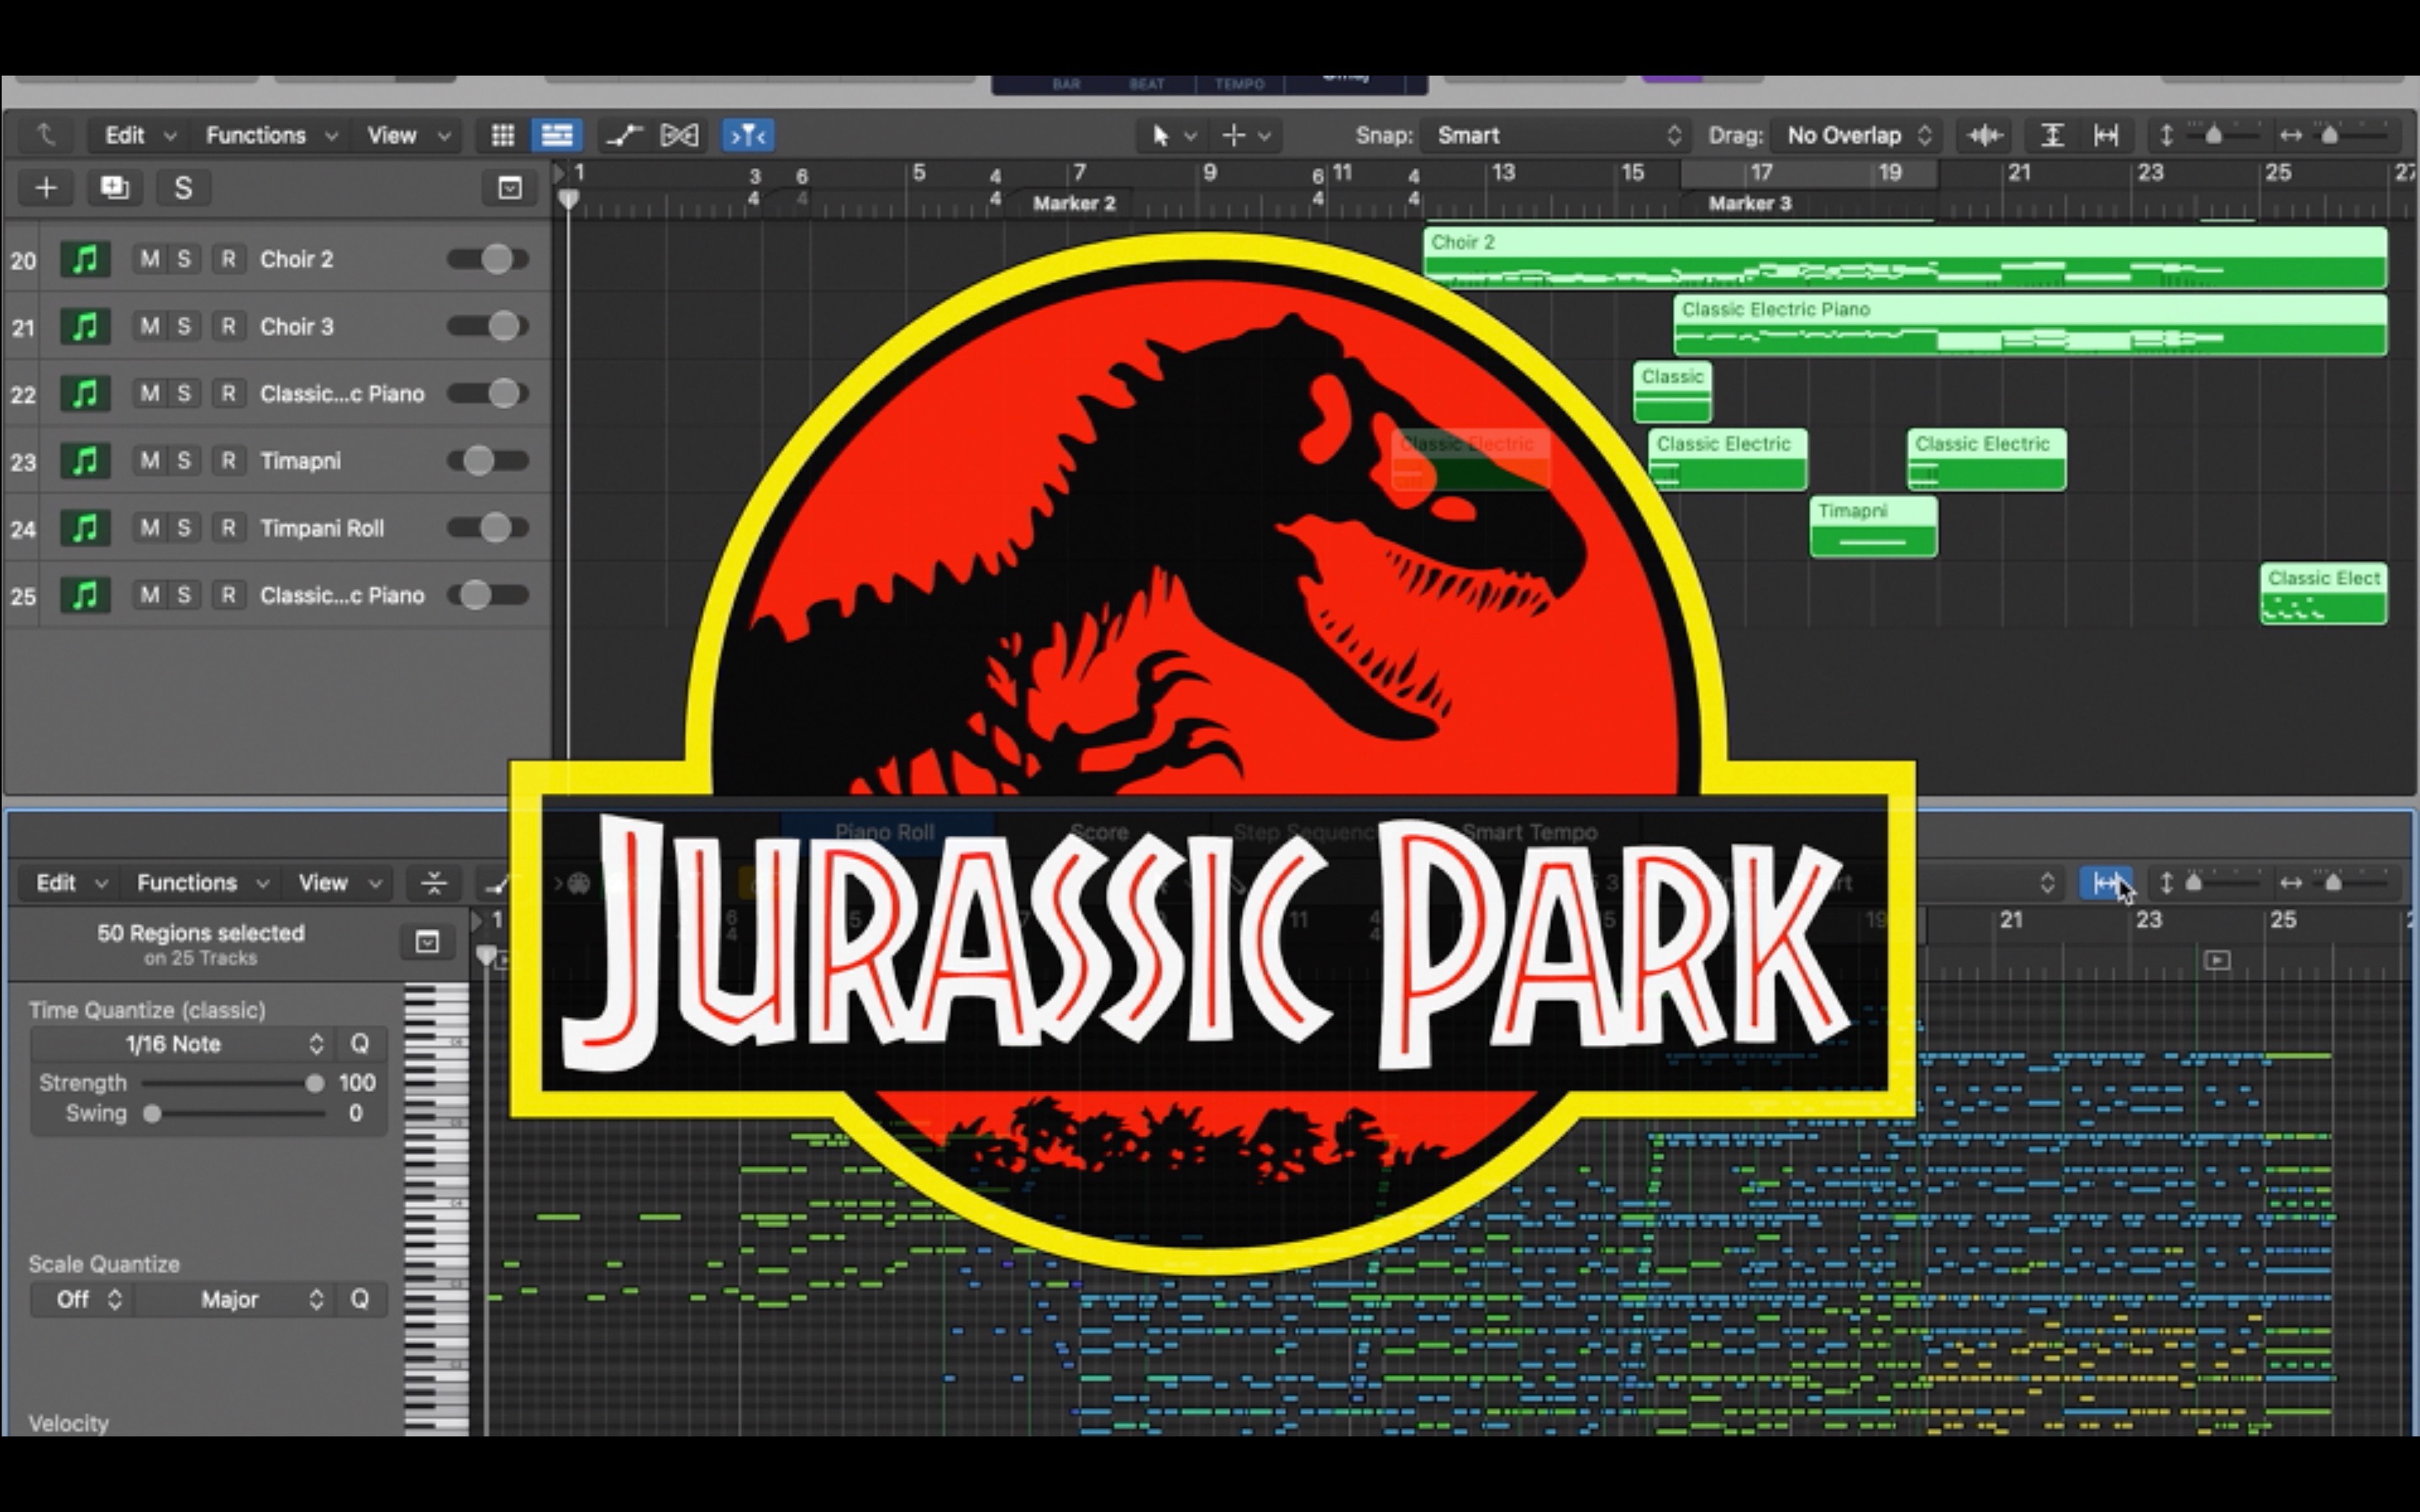The image size is (2420, 1512).
Task: Solo the Timpani Roll track
Action: click(x=184, y=528)
